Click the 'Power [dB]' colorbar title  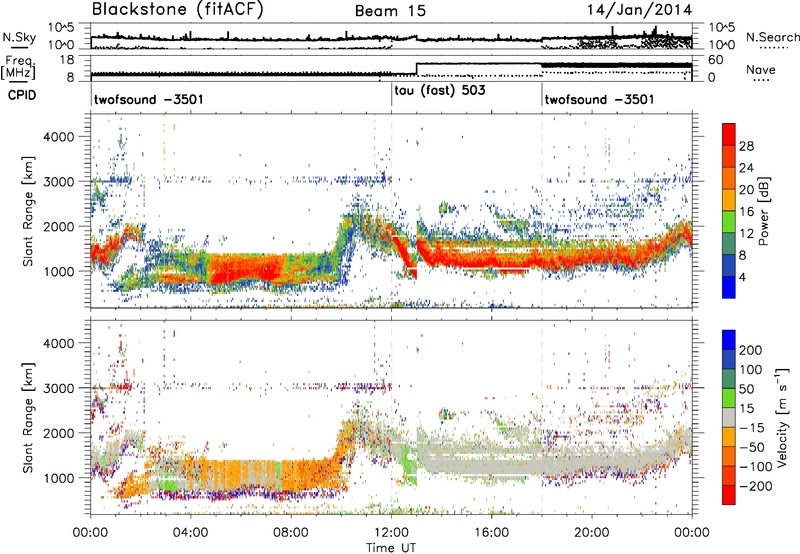(x=763, y=211)
